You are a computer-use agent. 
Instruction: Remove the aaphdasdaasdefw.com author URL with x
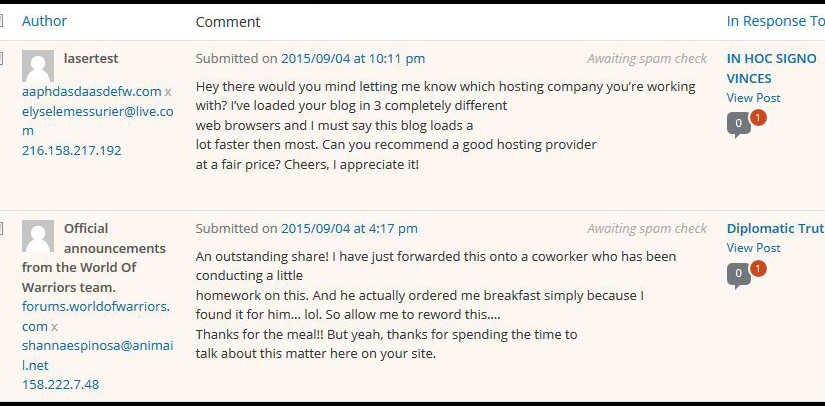pos(168,92)
